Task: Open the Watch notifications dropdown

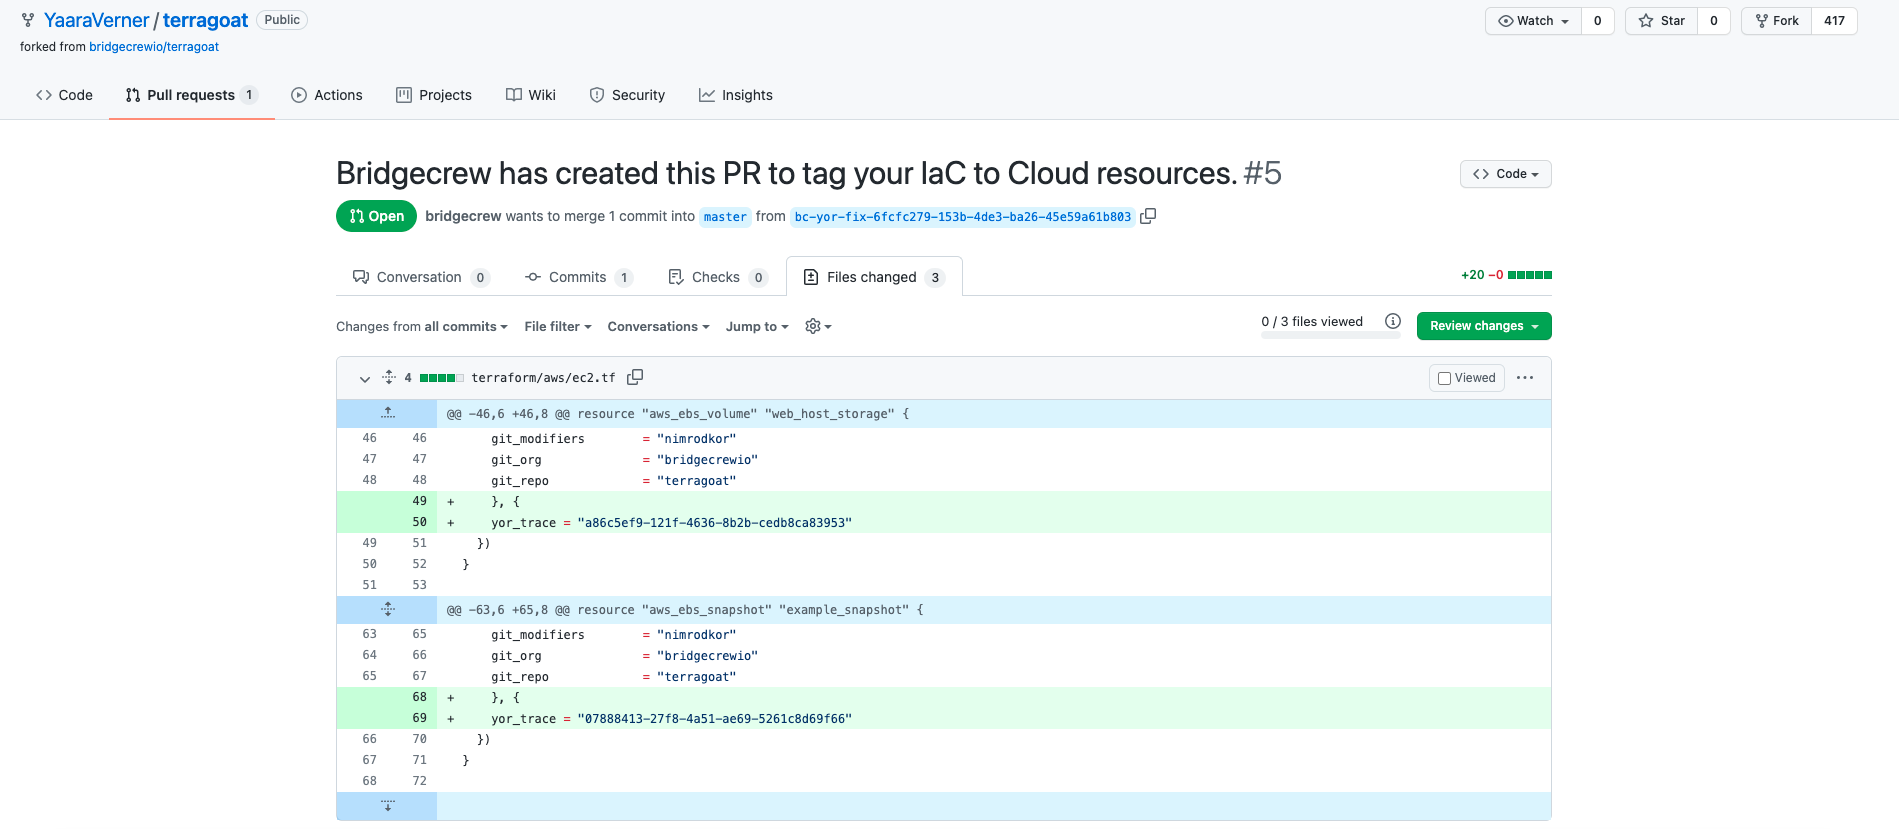Action: tap(1534, 21)
